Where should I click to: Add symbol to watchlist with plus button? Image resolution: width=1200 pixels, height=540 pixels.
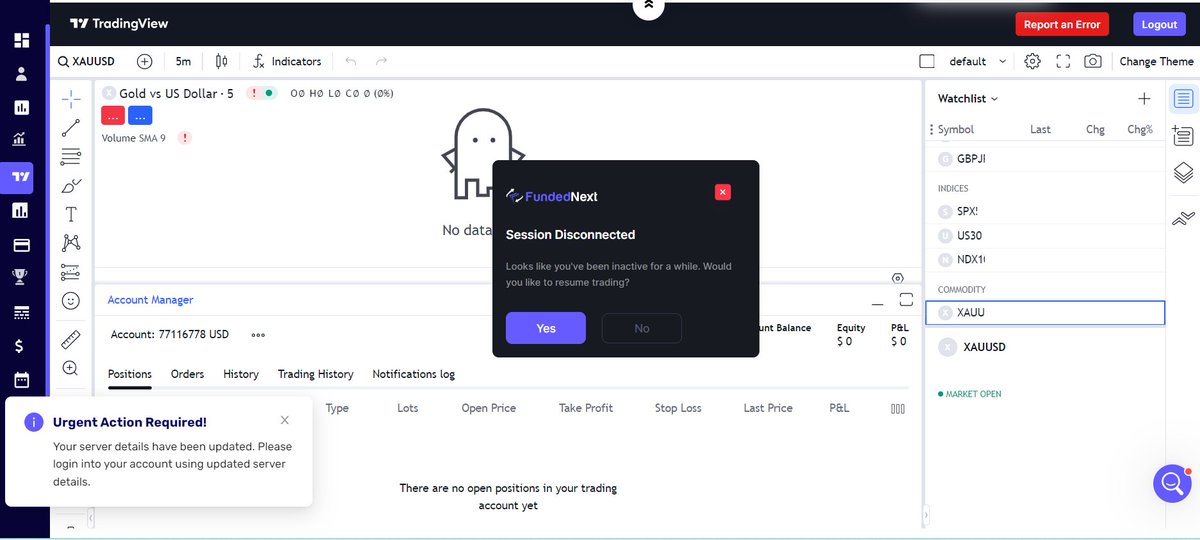tap(1145, 98)
